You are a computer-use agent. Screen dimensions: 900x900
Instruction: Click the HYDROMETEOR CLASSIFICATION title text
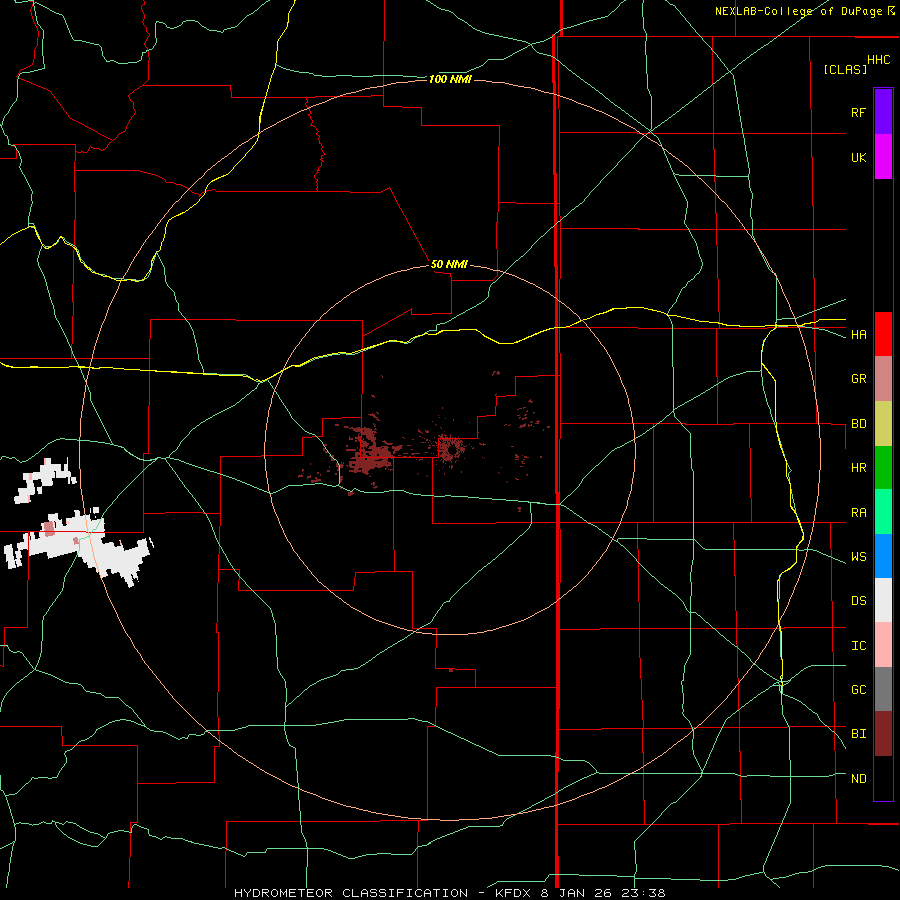(351, 893)
